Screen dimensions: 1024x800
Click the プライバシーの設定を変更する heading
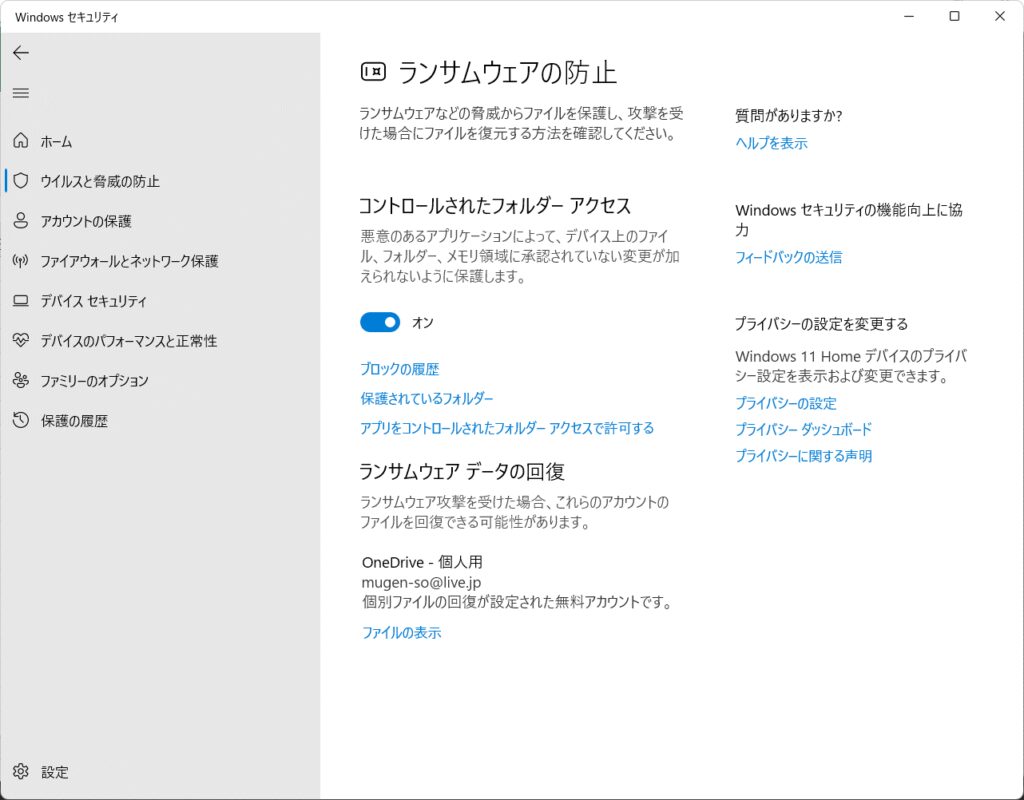(822, 324)
